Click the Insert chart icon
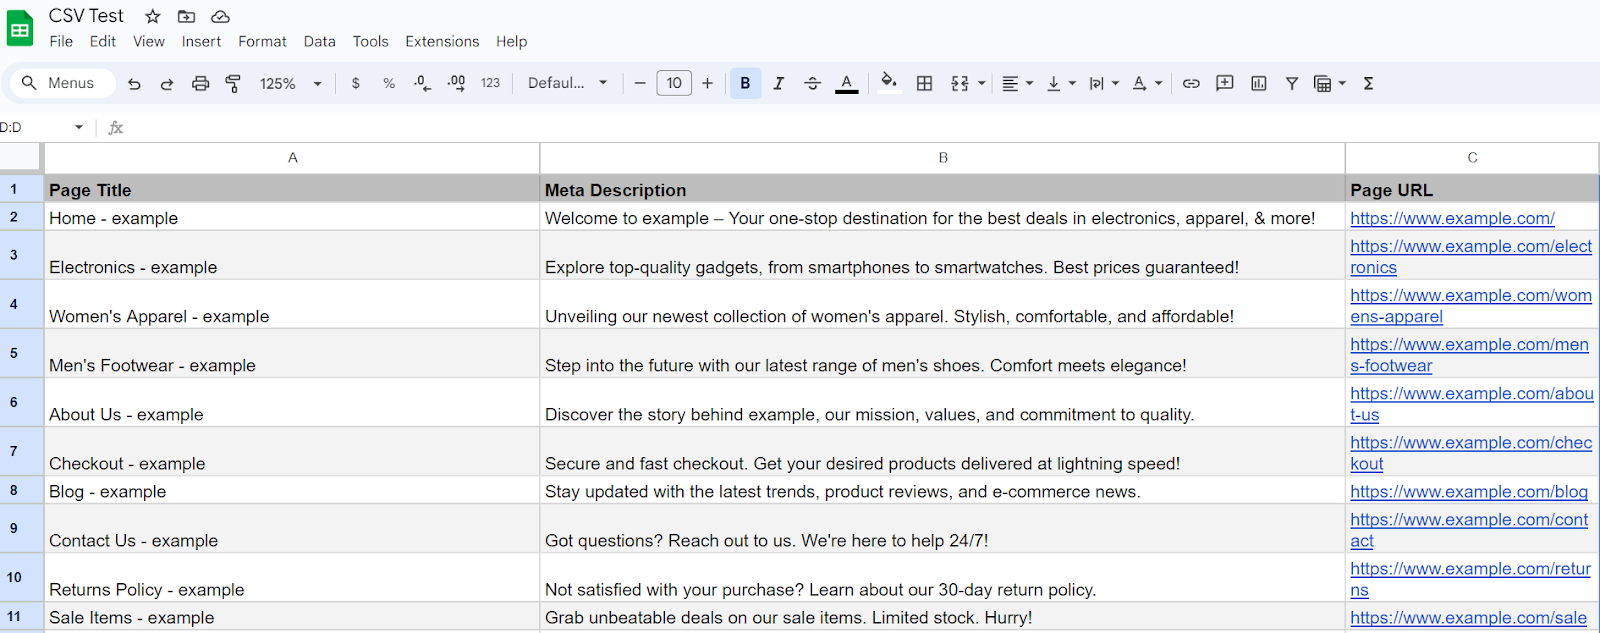The height and width of the screenshot is (633, 1600). [x=1259, y=84]
